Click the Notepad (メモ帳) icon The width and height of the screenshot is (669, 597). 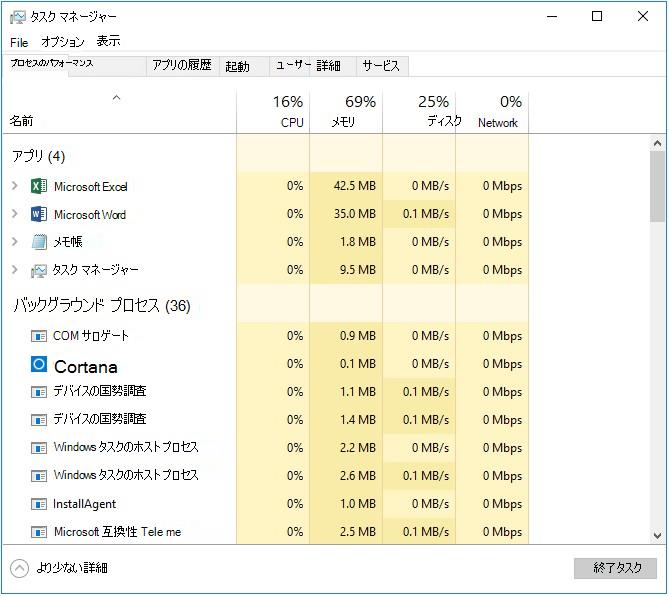(x=39, y=242)
